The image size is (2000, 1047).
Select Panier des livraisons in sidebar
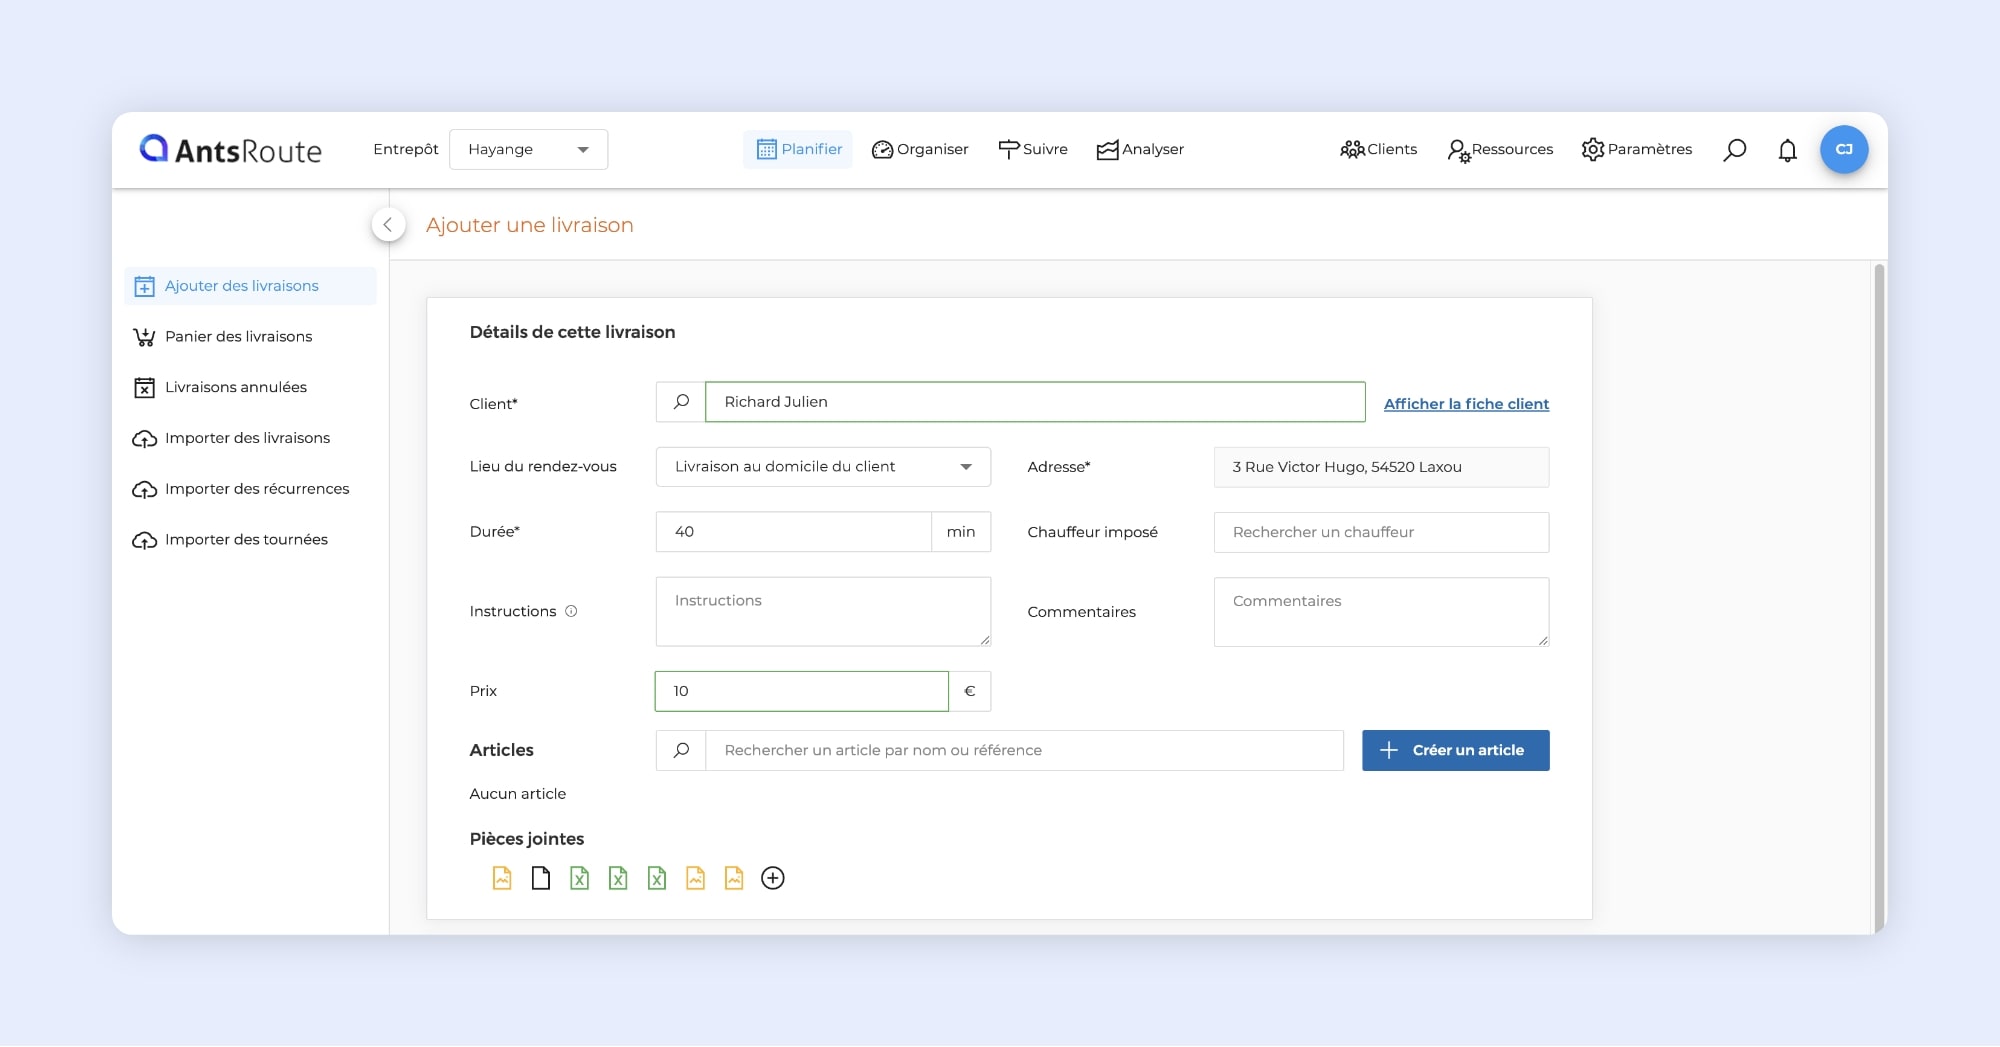point(238,337)
